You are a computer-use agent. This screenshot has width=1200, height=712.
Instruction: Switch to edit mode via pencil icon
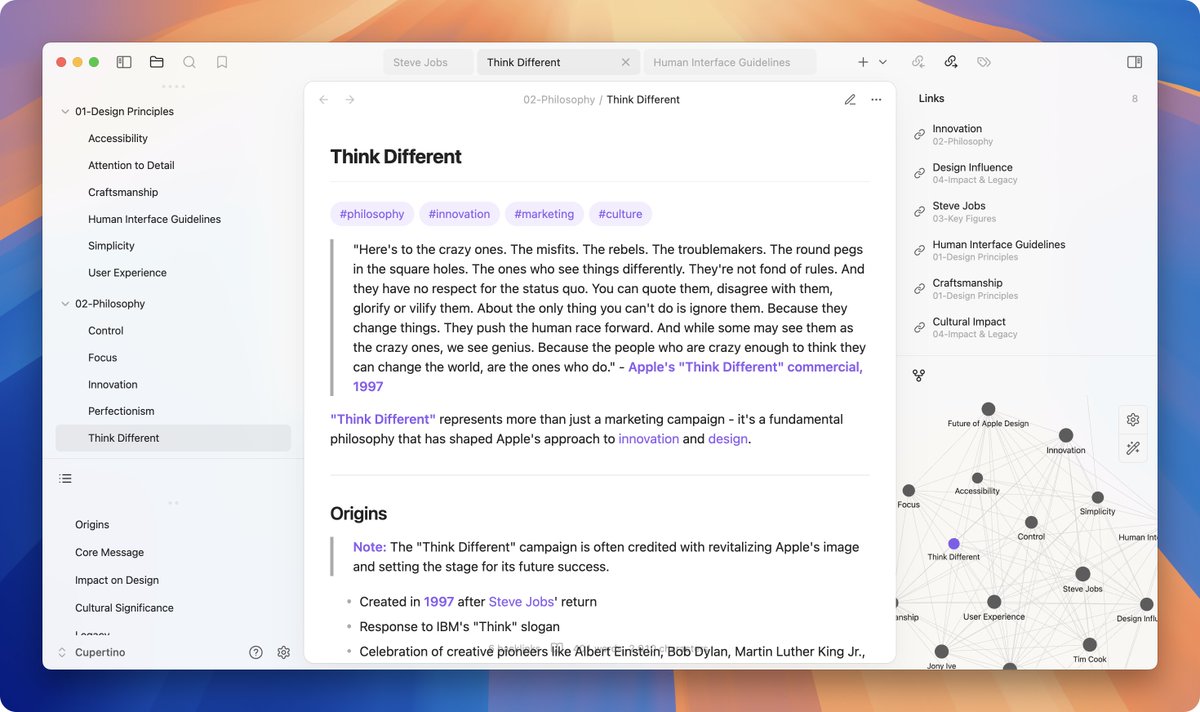coord(850,99)
